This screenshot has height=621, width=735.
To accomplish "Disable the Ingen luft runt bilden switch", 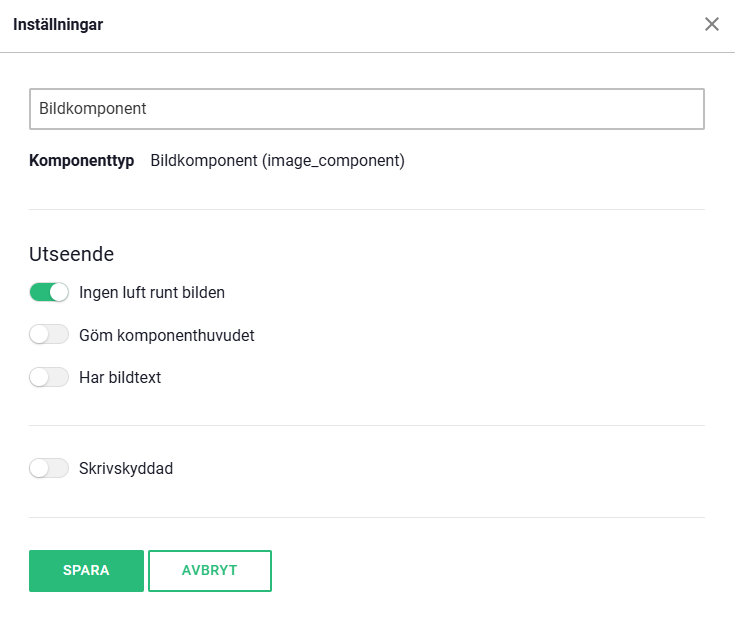I will 49,293.
